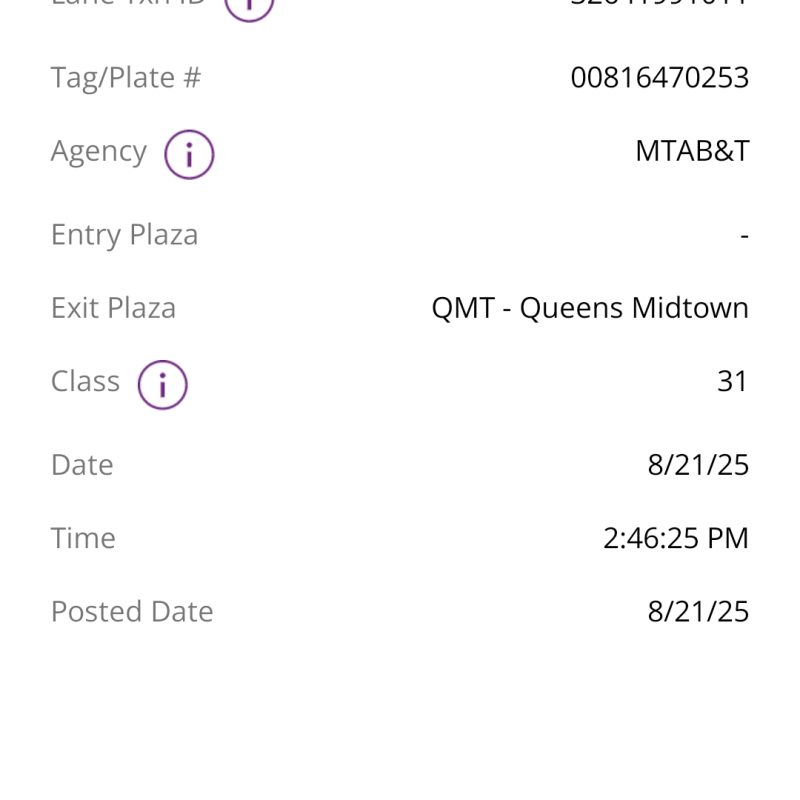Viewport: 800px width, 800px height.
Task: Select the MTAB&T agency value
Action: click(692, 151)
